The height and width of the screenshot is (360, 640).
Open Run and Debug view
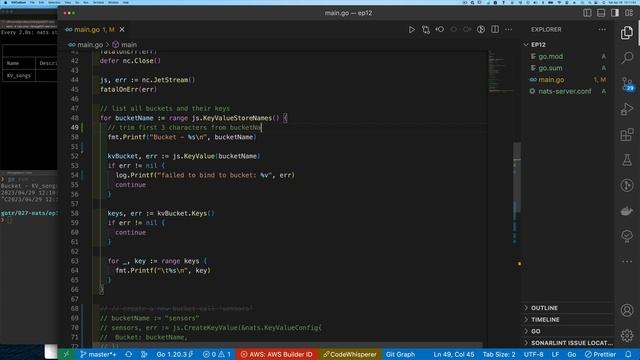pyautogui.click(x=627, y=109)
